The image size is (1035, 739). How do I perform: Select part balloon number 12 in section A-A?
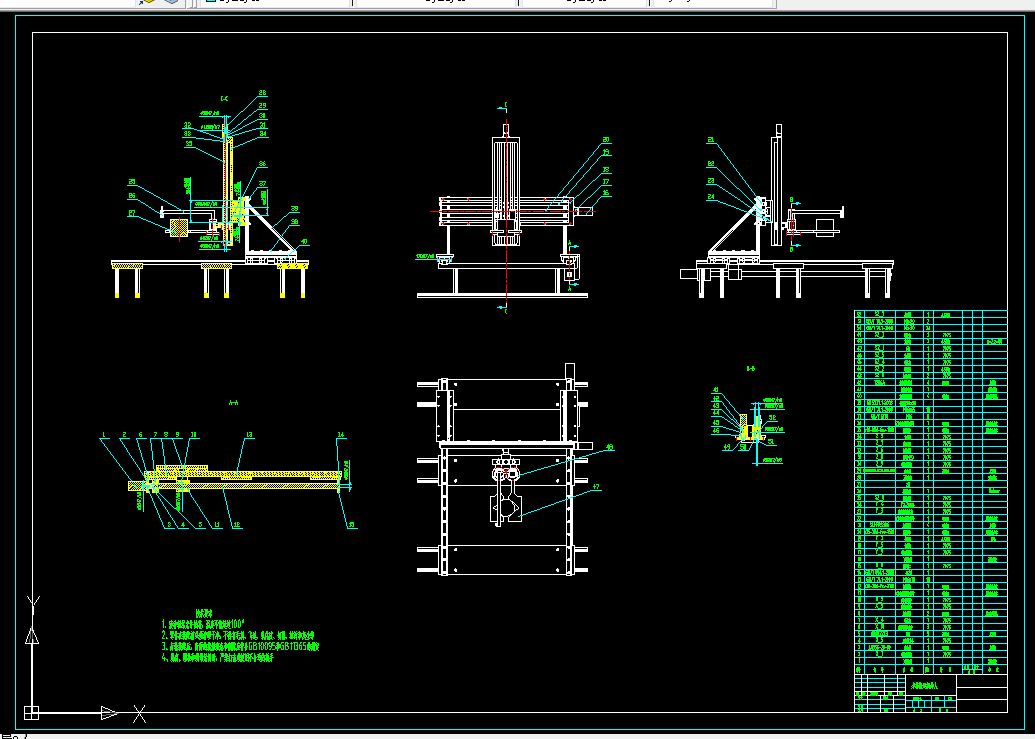(236, 525)
